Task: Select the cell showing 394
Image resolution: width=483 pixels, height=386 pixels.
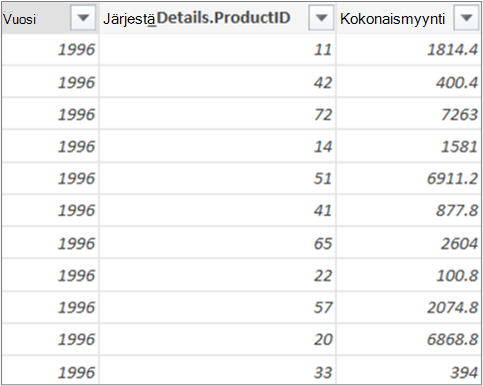Action: pos(409,371)
